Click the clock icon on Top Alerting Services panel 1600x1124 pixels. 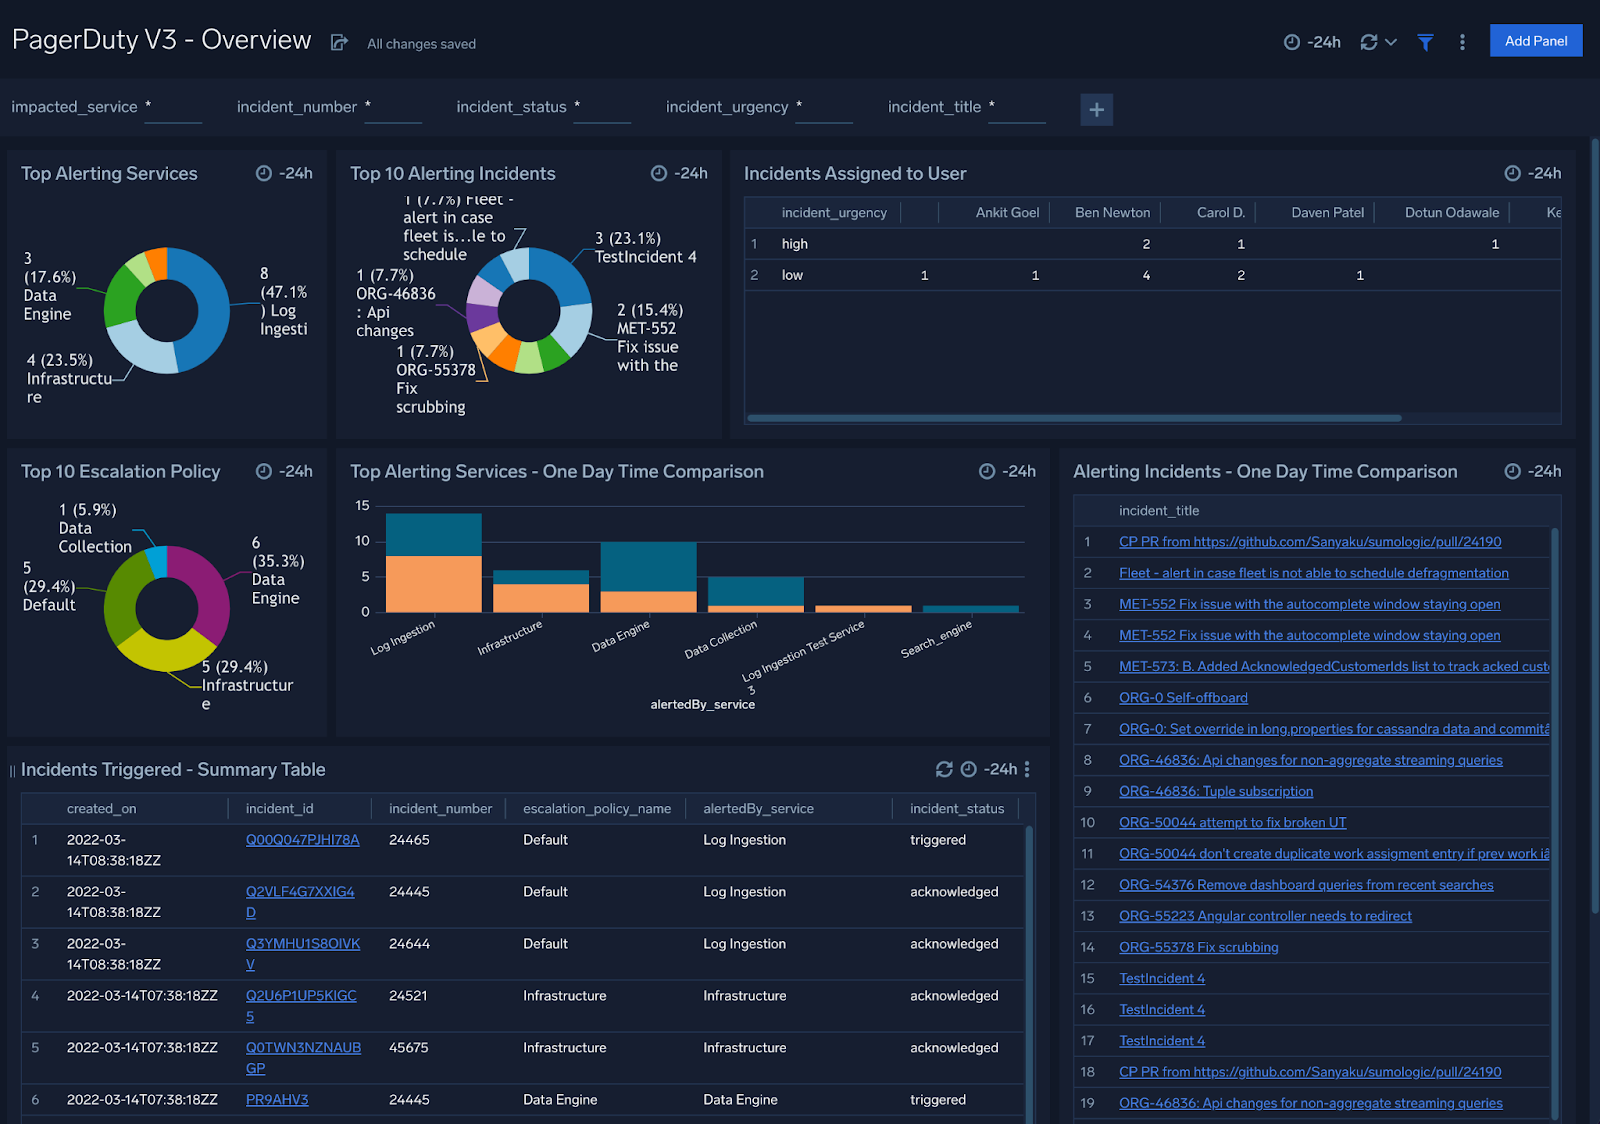pyautogui.click(x=264, y=173)
